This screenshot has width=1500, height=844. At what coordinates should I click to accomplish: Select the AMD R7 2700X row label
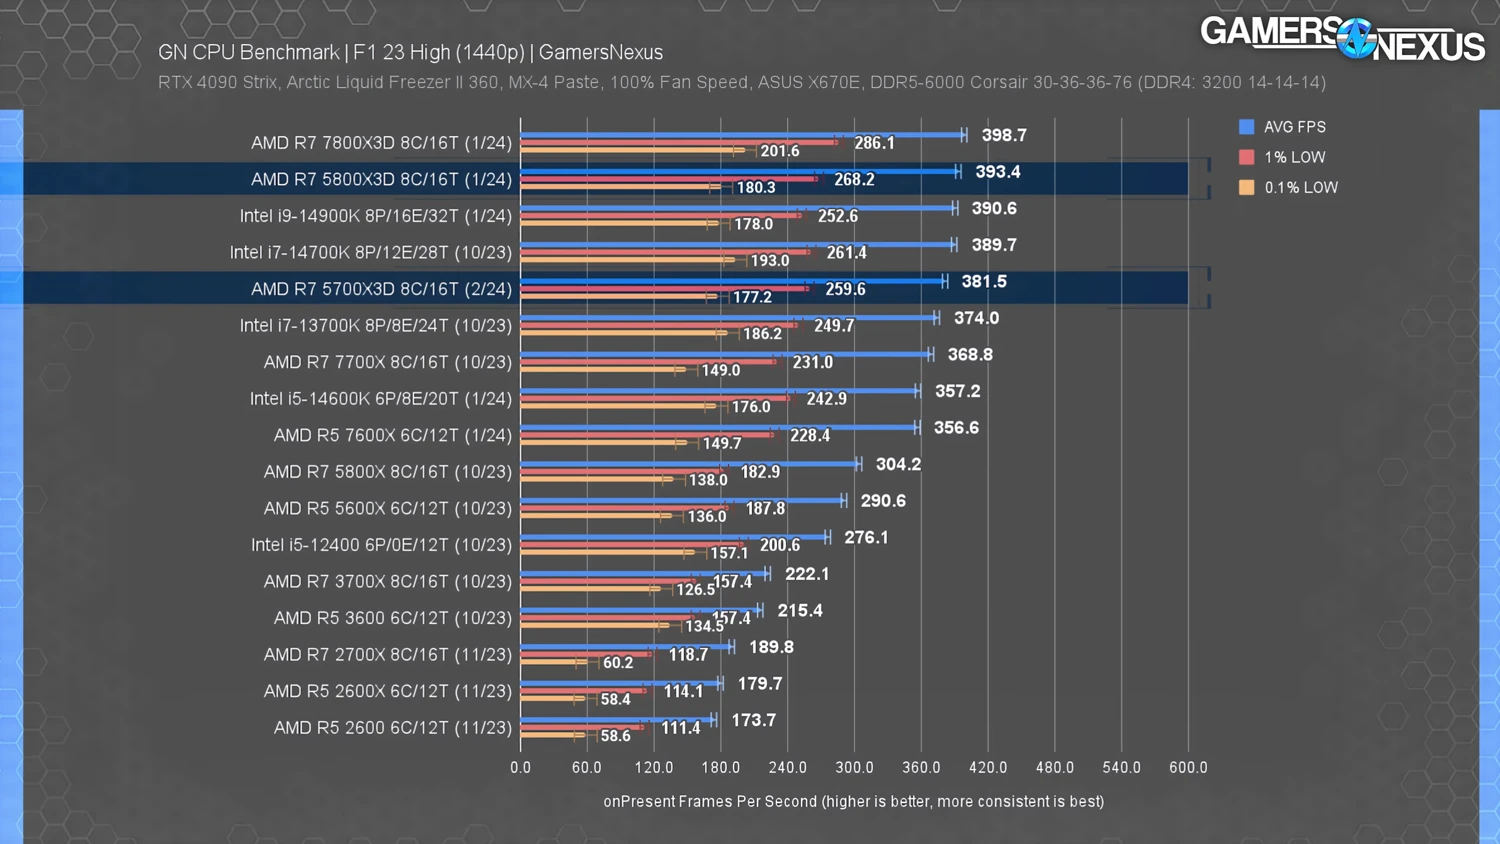(x=388, y=655)
